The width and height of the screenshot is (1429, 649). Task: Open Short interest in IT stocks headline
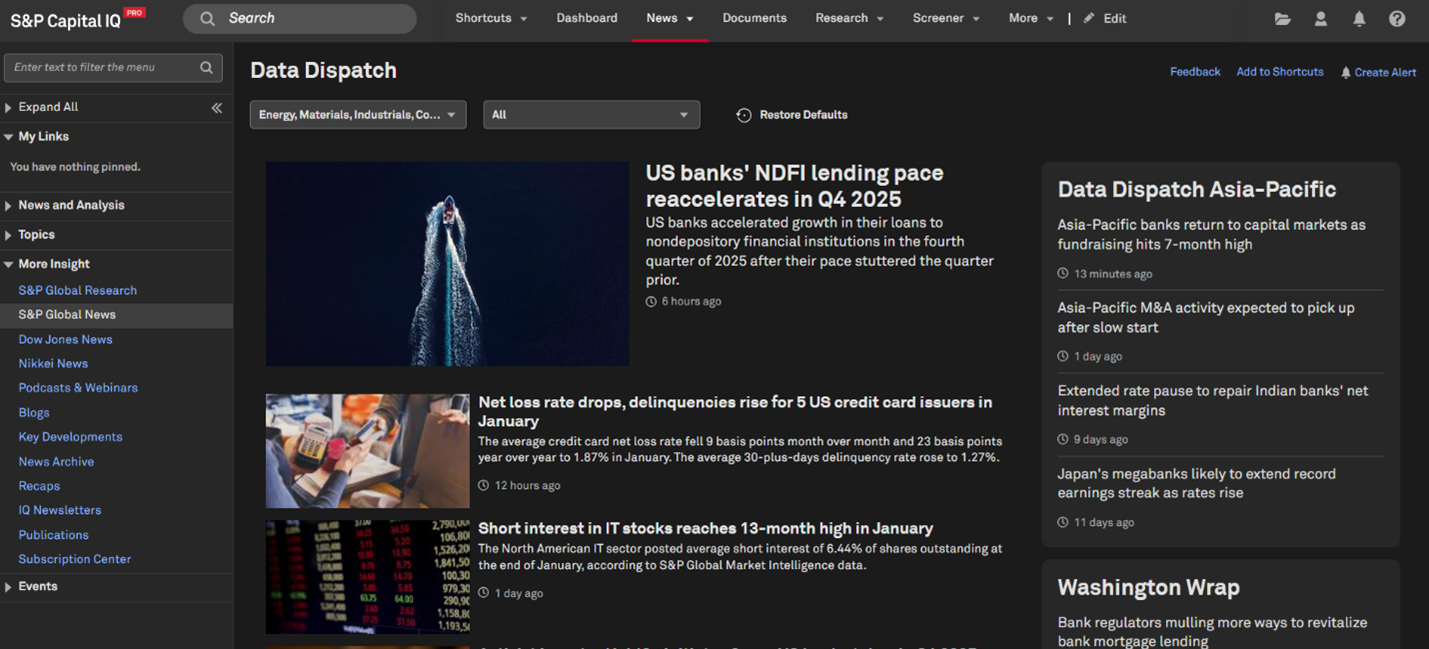point(706,528)
